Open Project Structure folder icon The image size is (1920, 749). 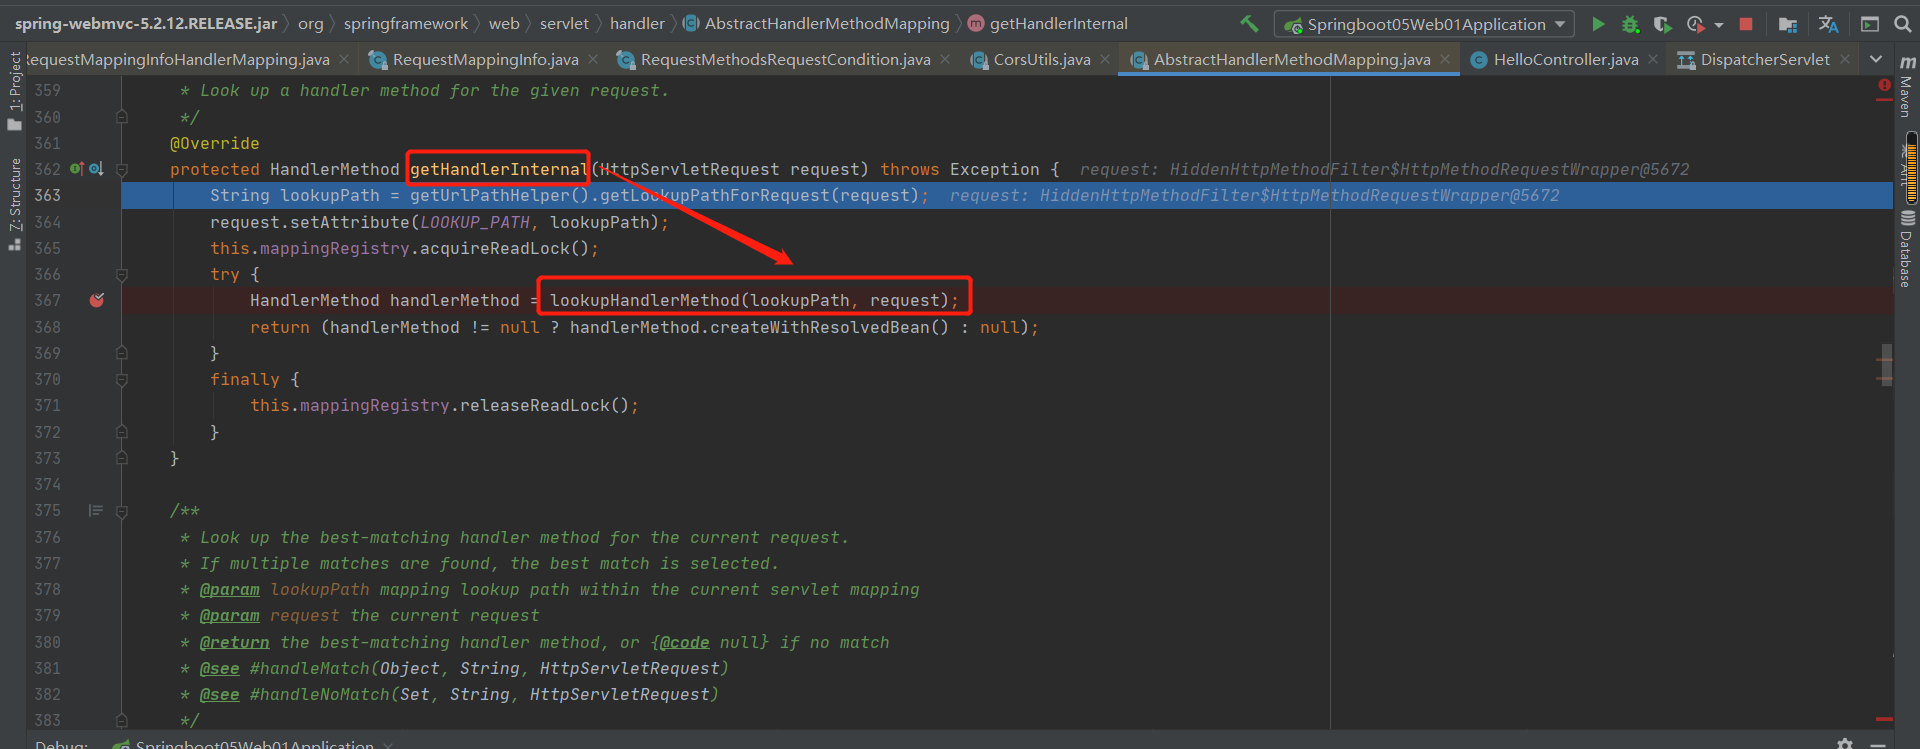(x=1788, y=24)
